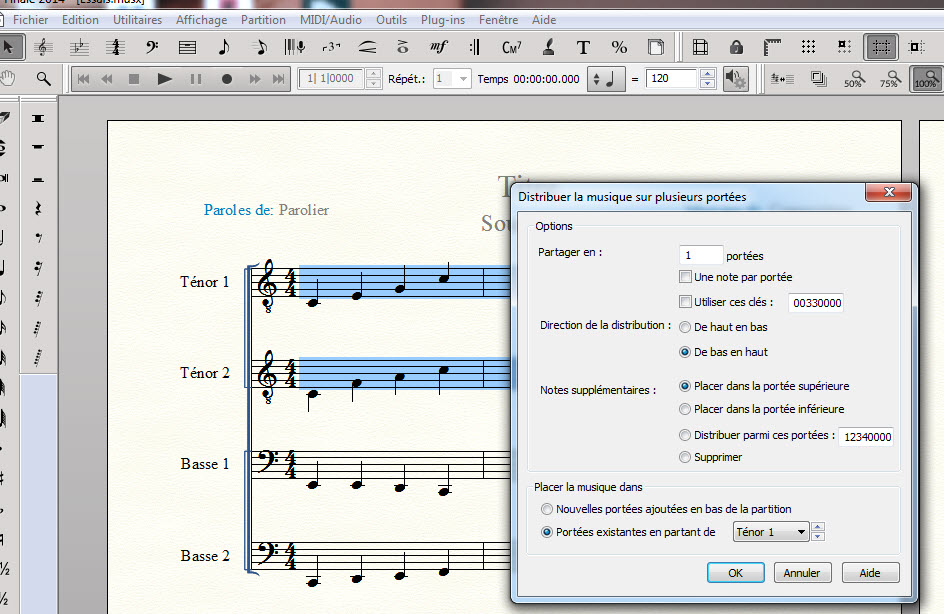
Task: Open the MIDI/Audio menu
Action: point(331,19)
